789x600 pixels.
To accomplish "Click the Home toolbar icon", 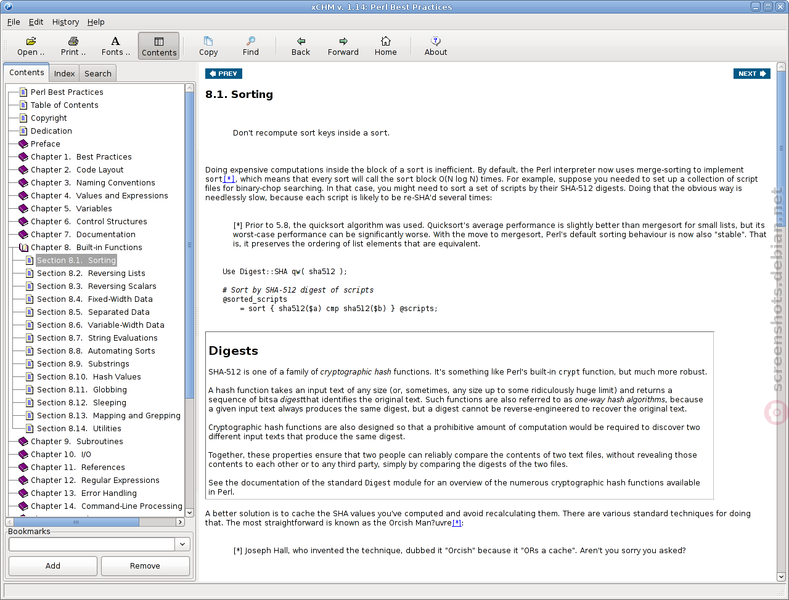I will click(x=385, y=46).
